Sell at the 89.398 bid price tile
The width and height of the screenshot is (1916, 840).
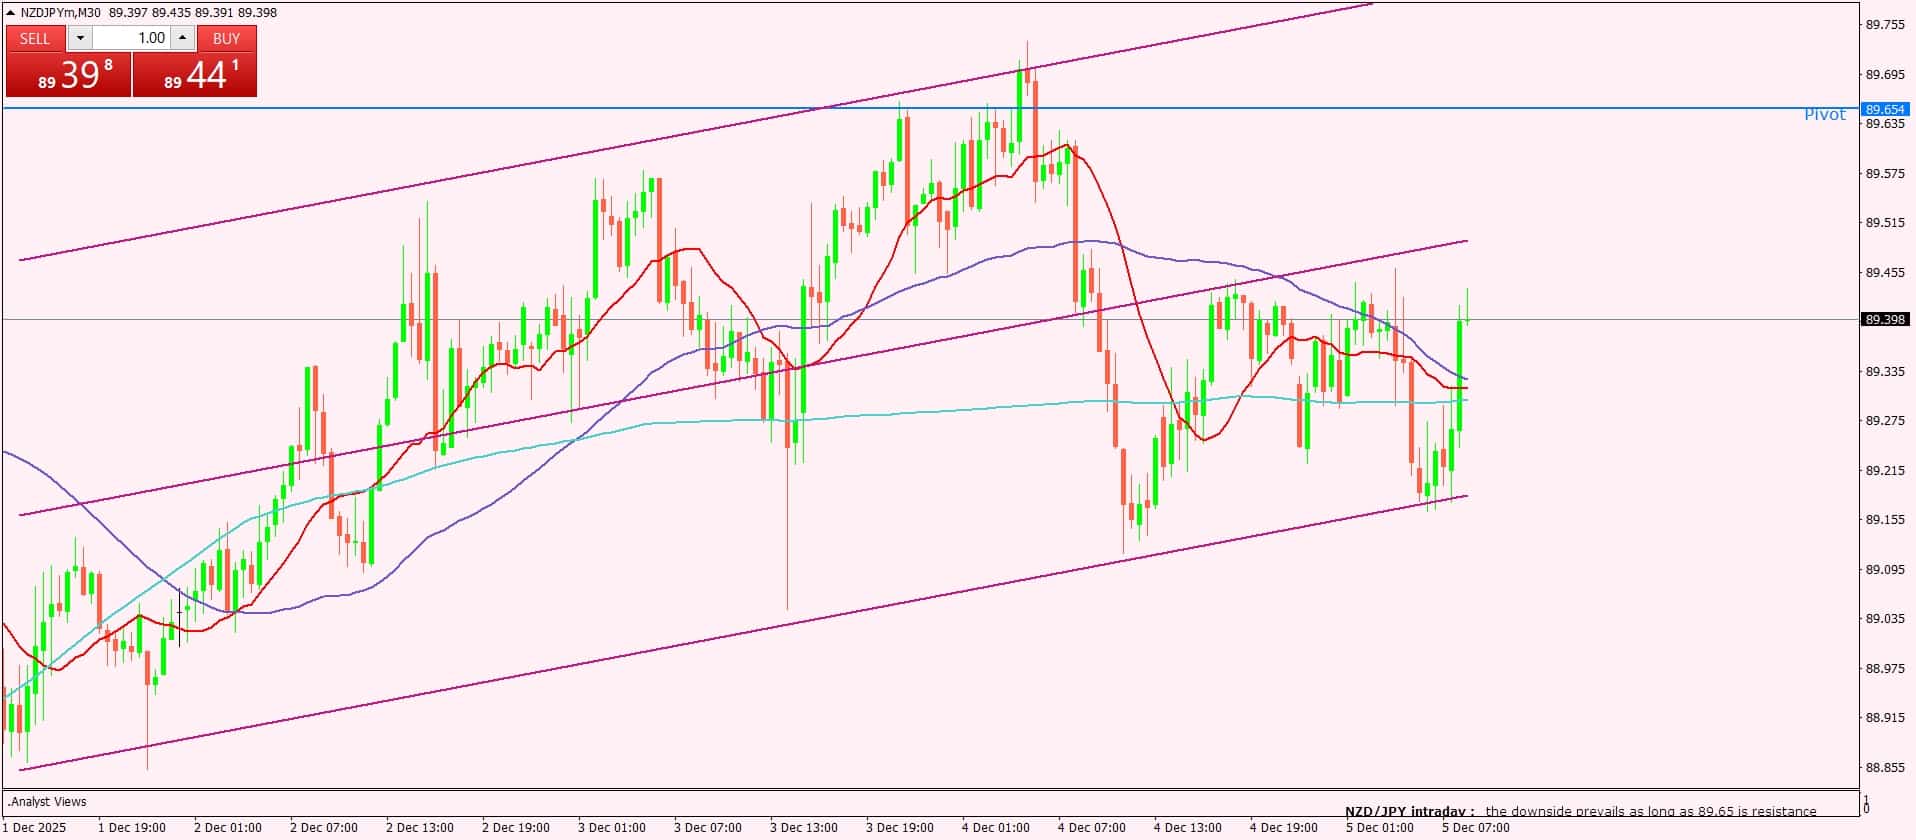pos(68,75)
